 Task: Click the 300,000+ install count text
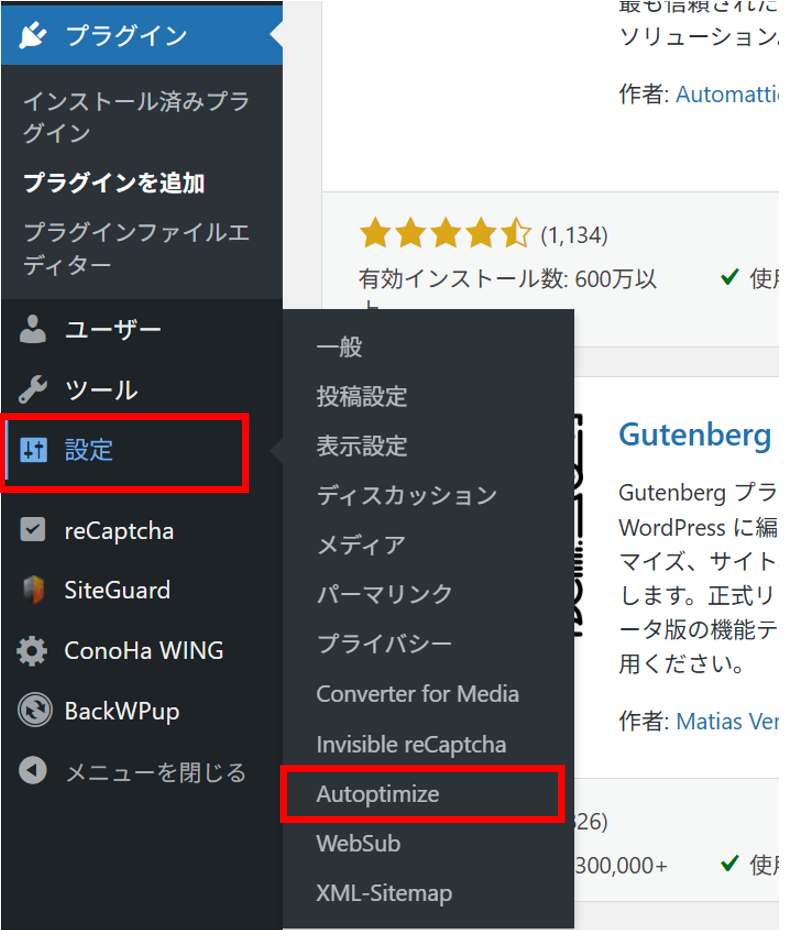coord(621,866)
